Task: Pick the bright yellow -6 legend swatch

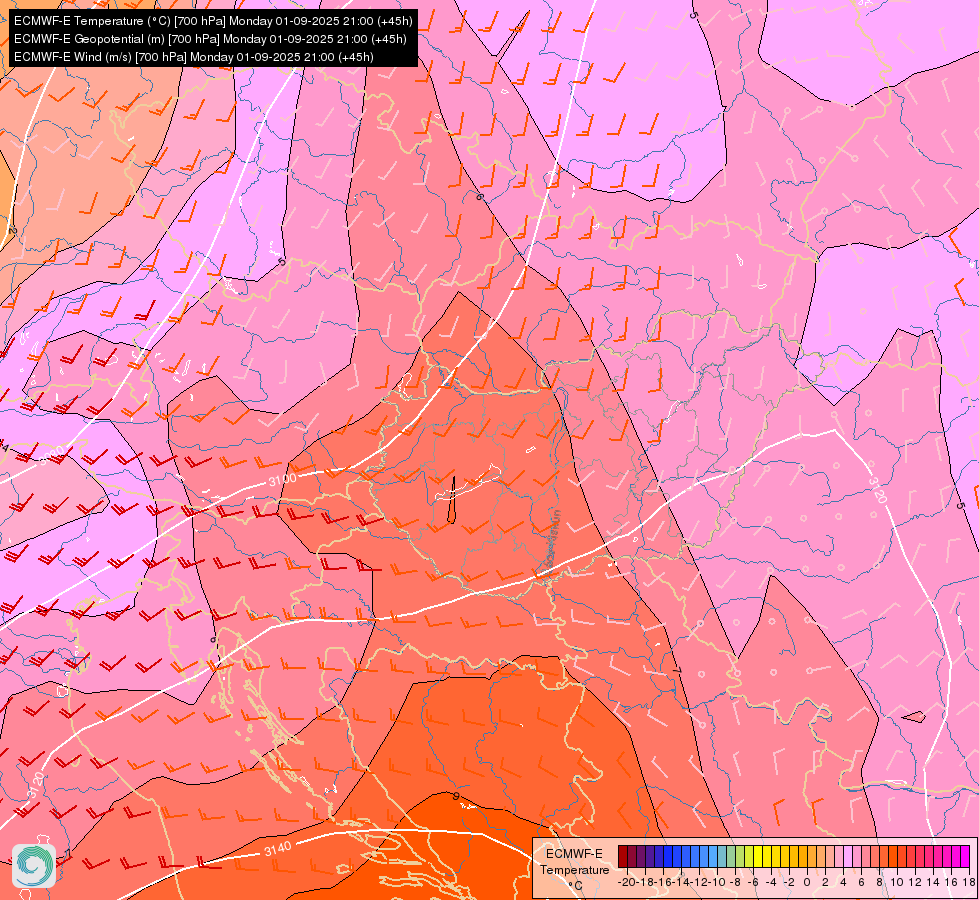Action: point(758,856)
